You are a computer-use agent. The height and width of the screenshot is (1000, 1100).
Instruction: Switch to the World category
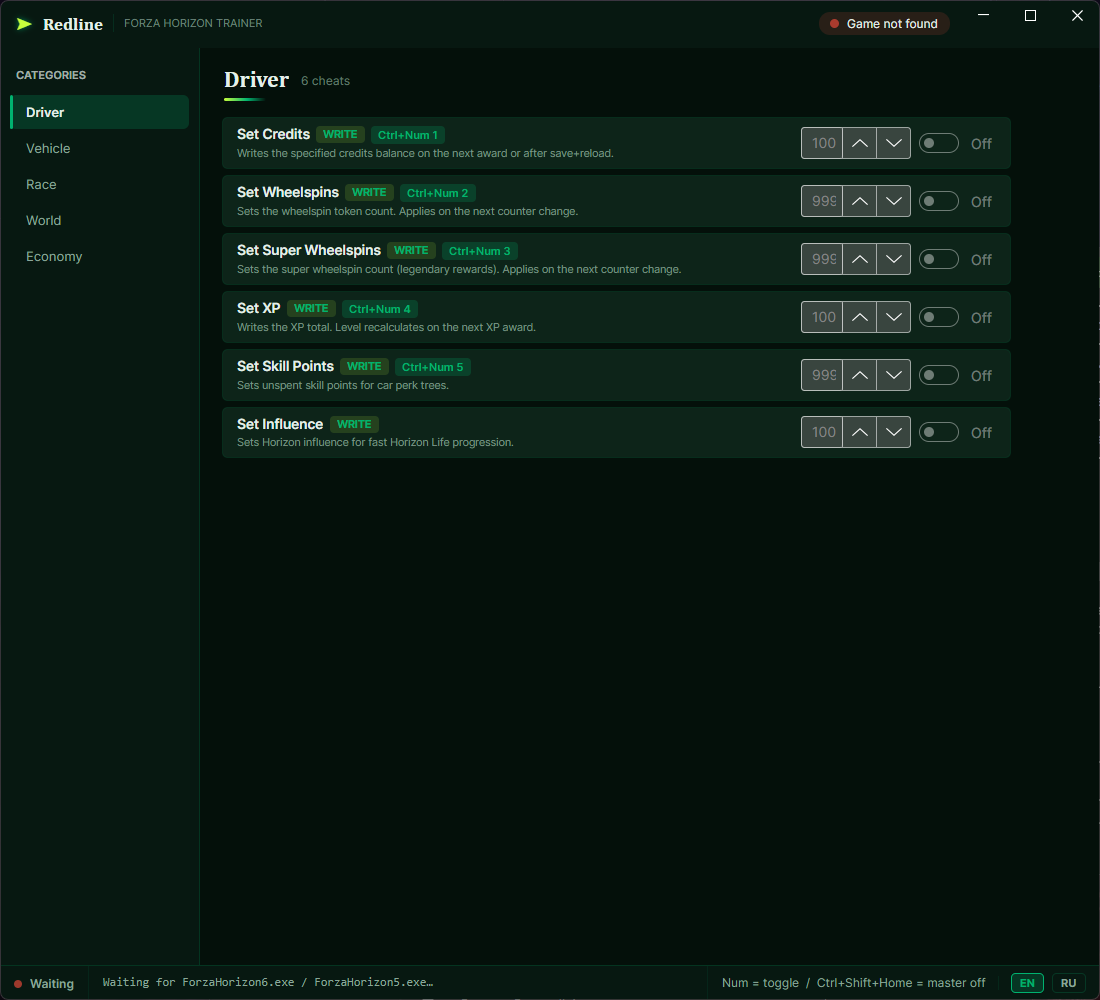100,220
